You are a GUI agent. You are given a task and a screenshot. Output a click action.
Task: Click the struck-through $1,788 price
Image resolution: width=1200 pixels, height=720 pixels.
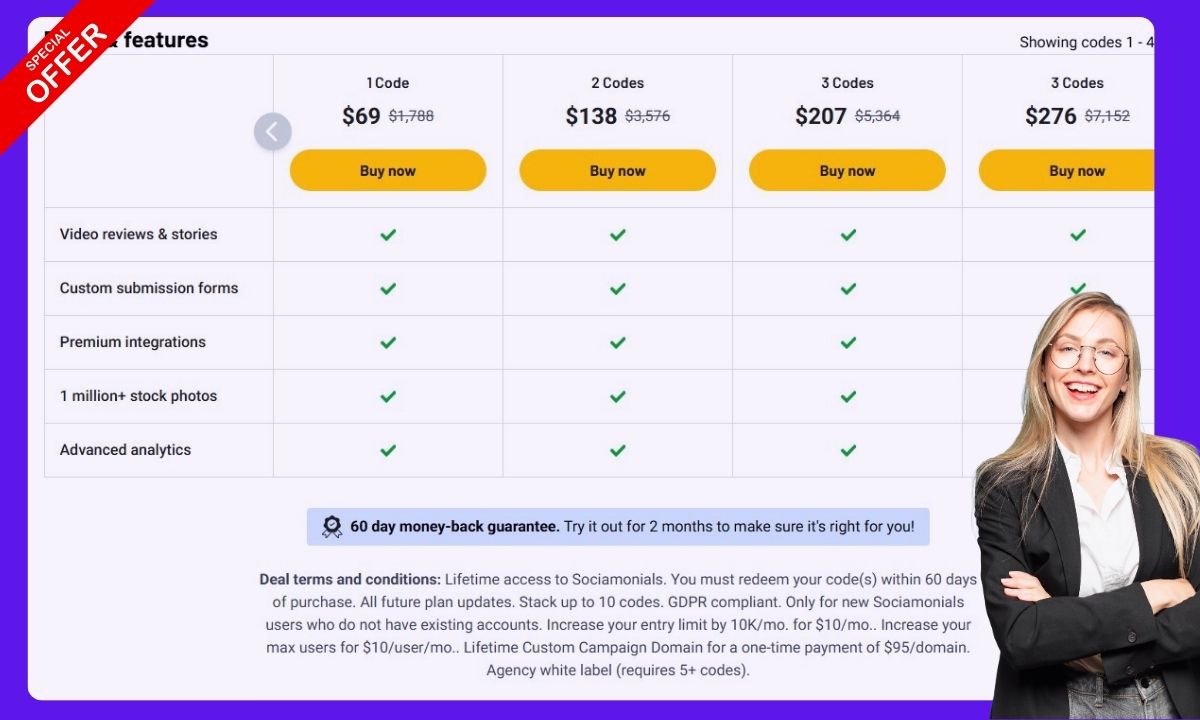pos(411,116)
